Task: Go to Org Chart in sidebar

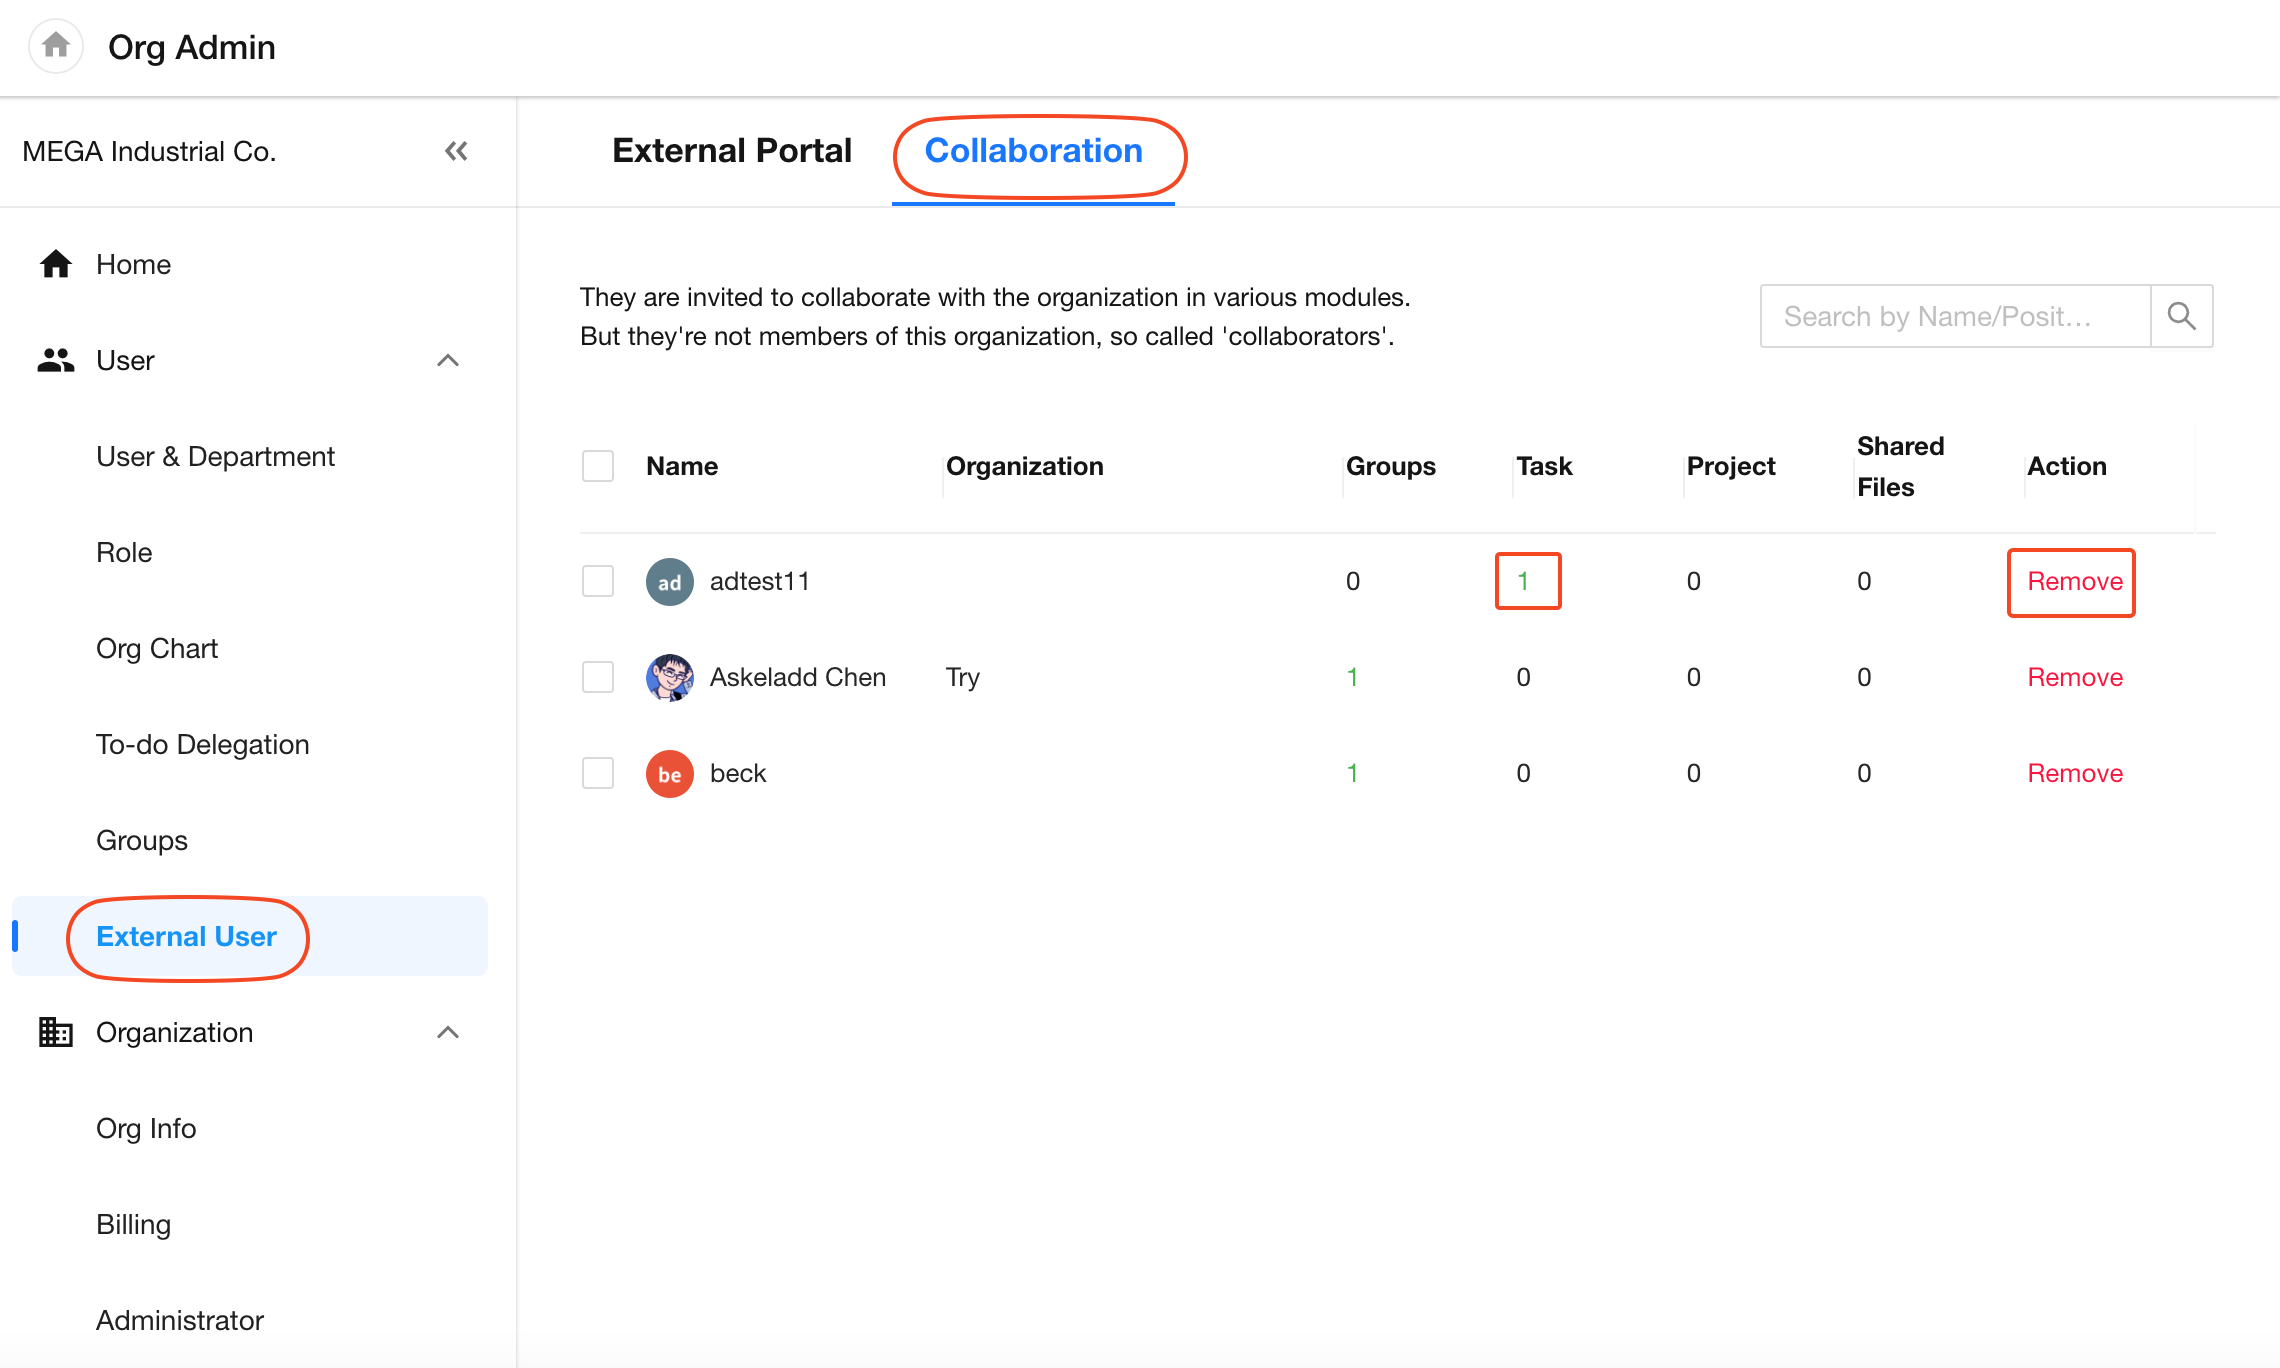Action: click(x=157, y=648)
